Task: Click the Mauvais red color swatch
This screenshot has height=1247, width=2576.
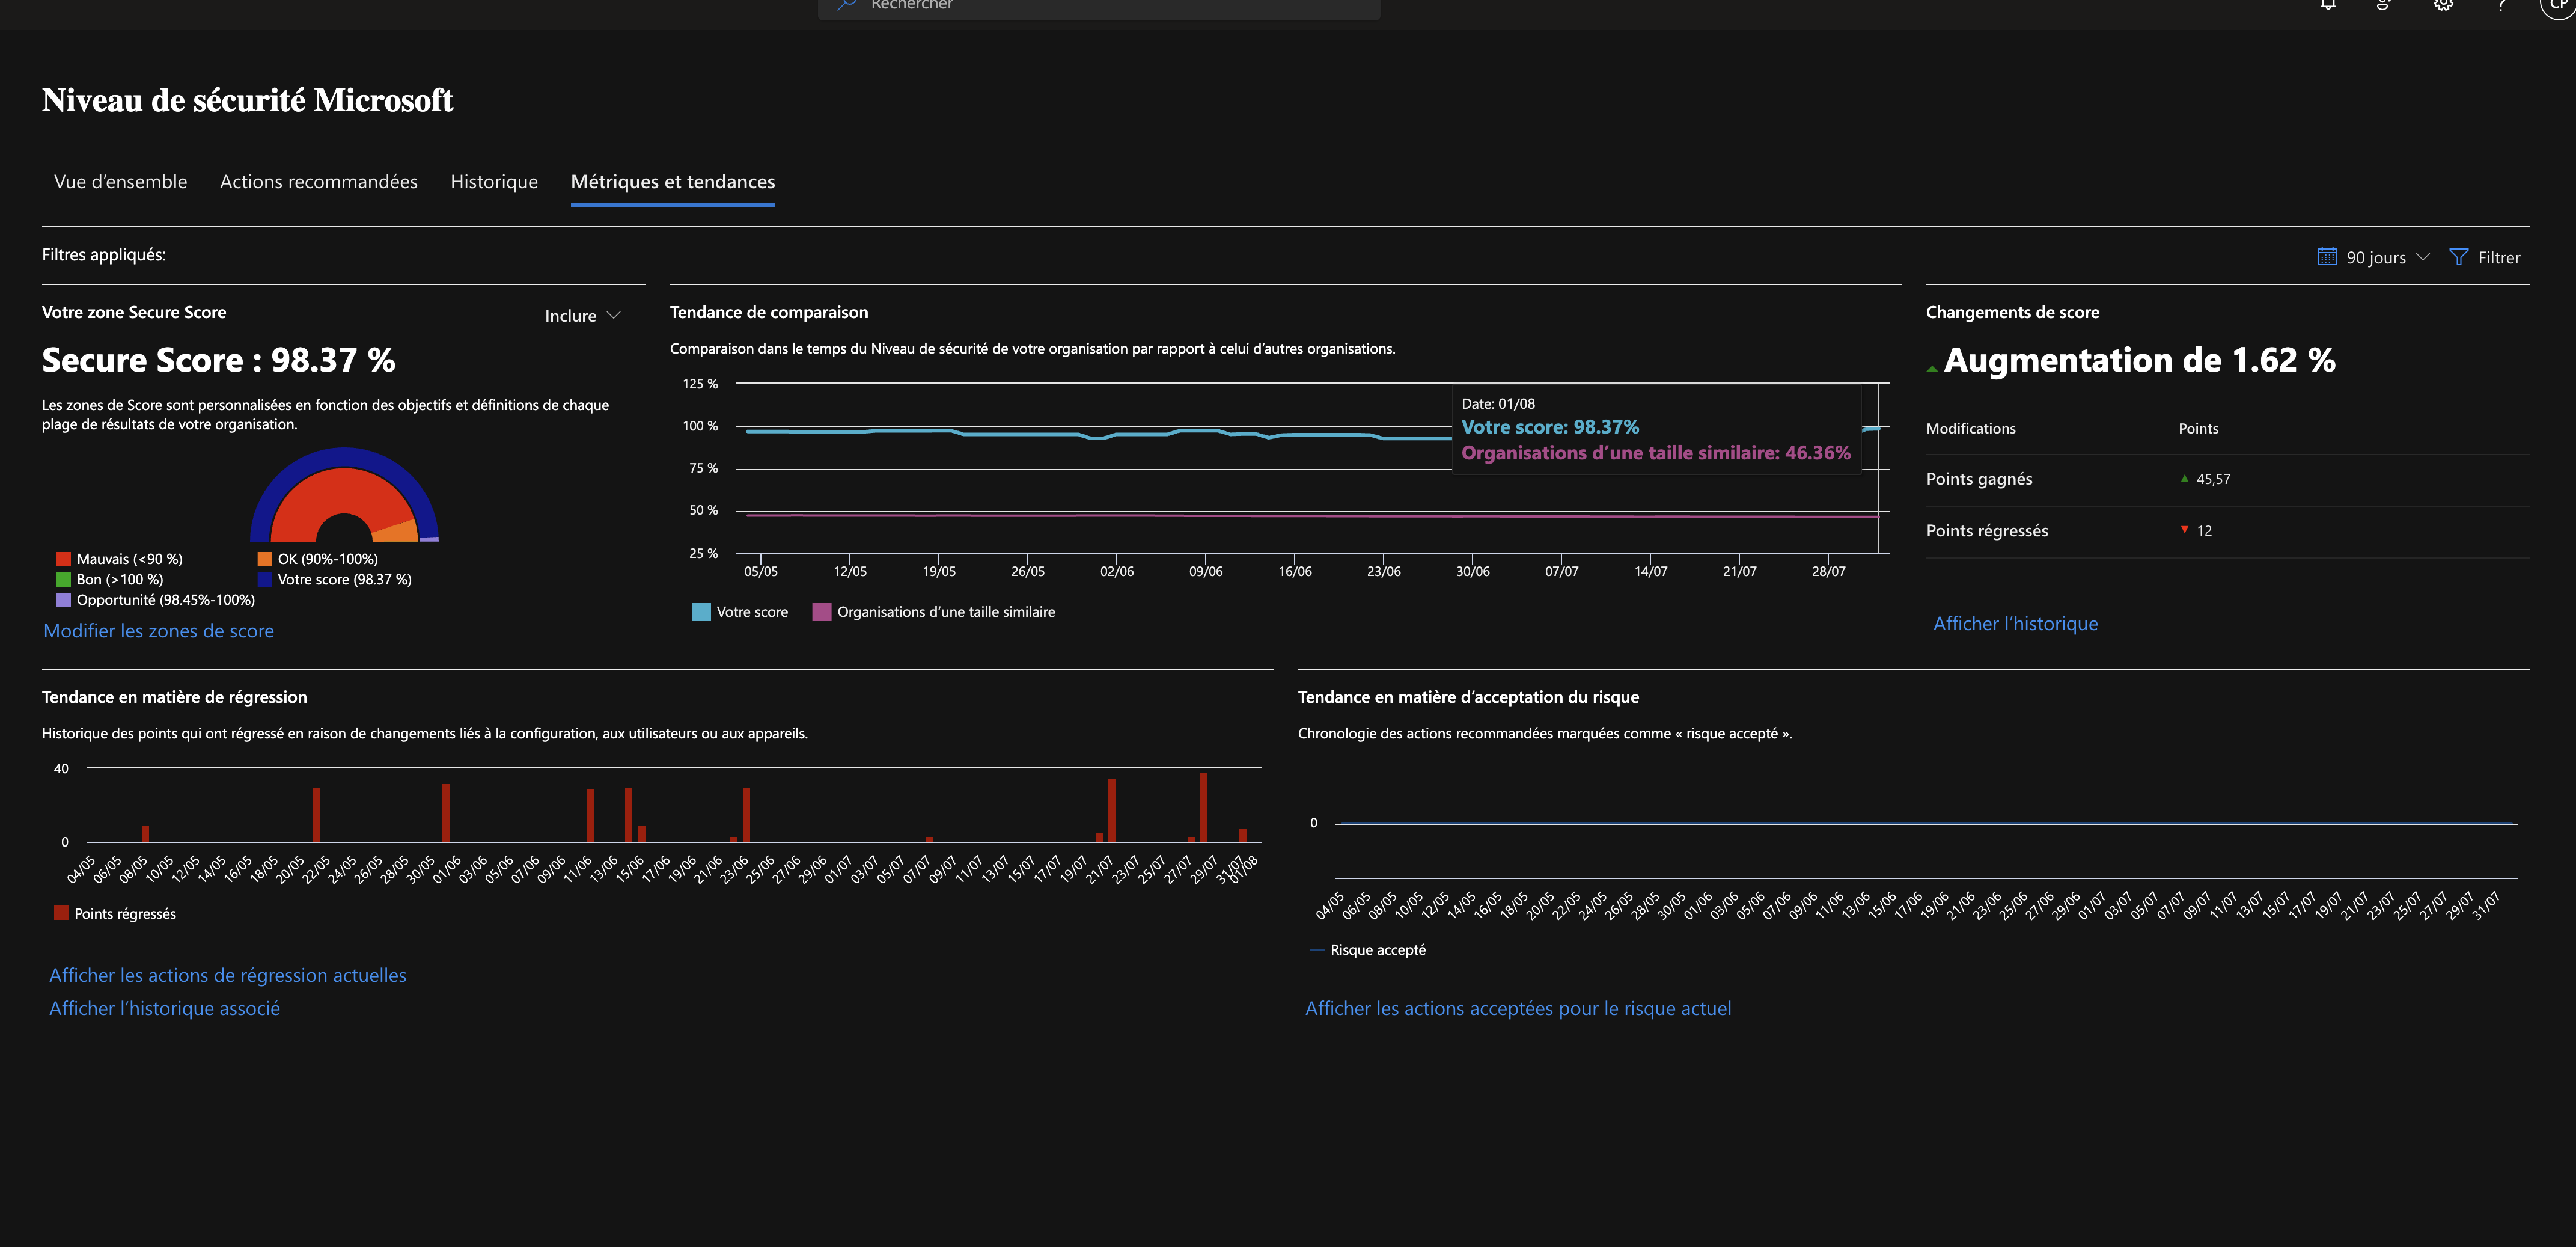Action: click(64, 559)
